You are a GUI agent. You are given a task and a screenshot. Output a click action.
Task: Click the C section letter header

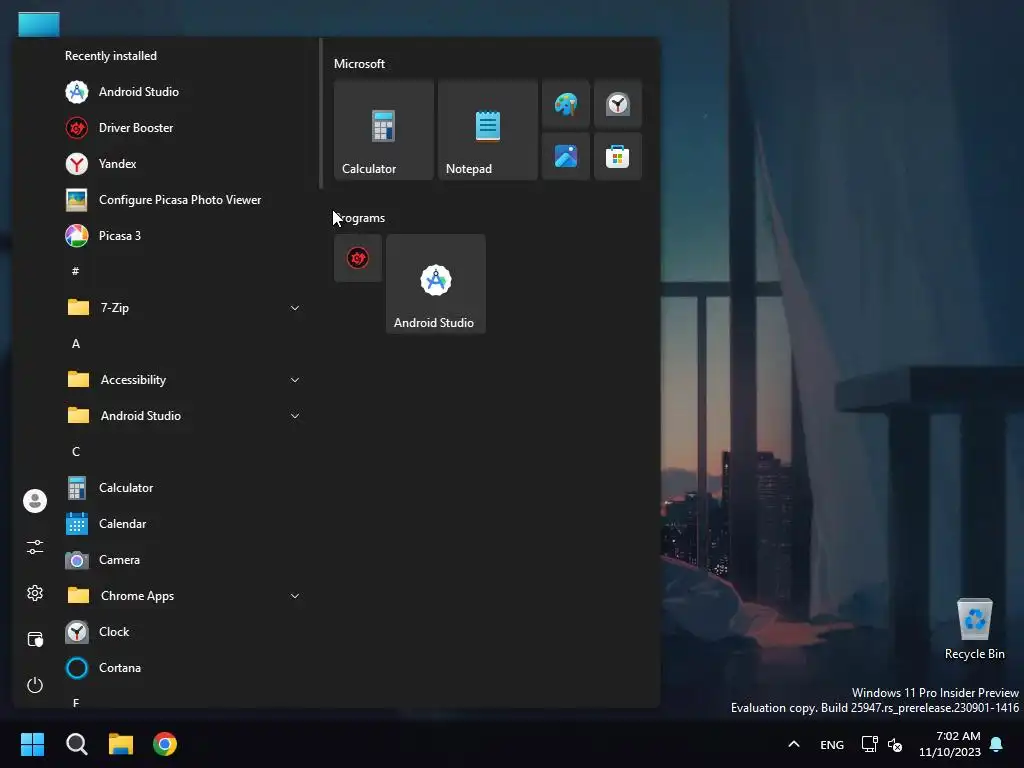click(x=76, y=451)
